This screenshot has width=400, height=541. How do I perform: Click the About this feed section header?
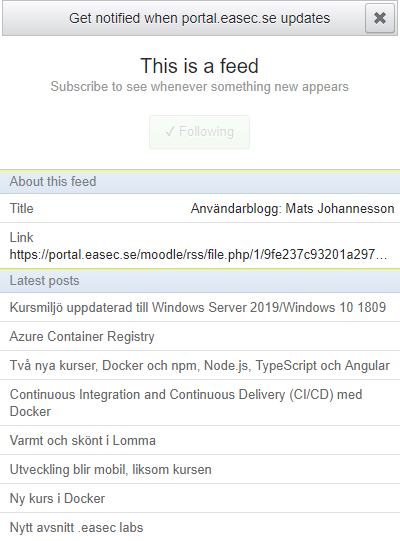click(x=200, y=181)
